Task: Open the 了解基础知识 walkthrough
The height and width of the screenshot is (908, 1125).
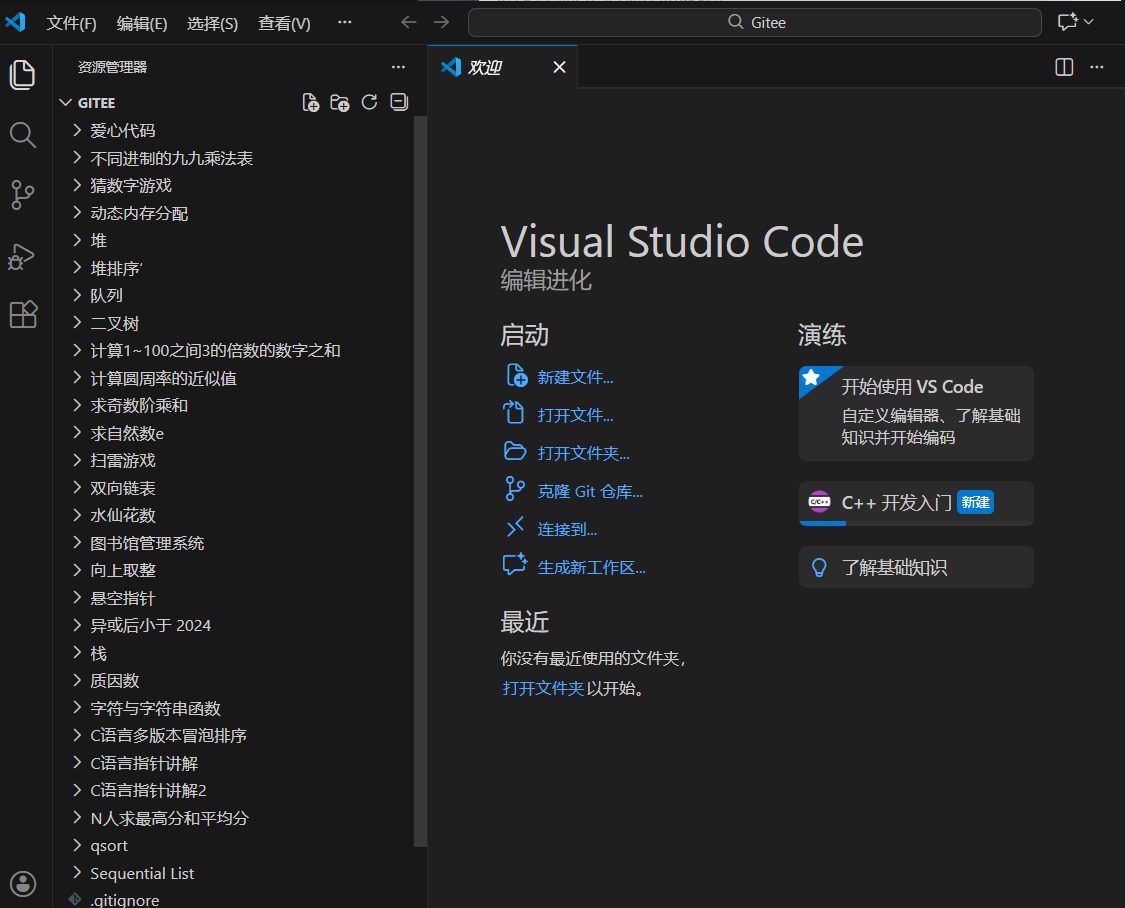Action: 916,567
